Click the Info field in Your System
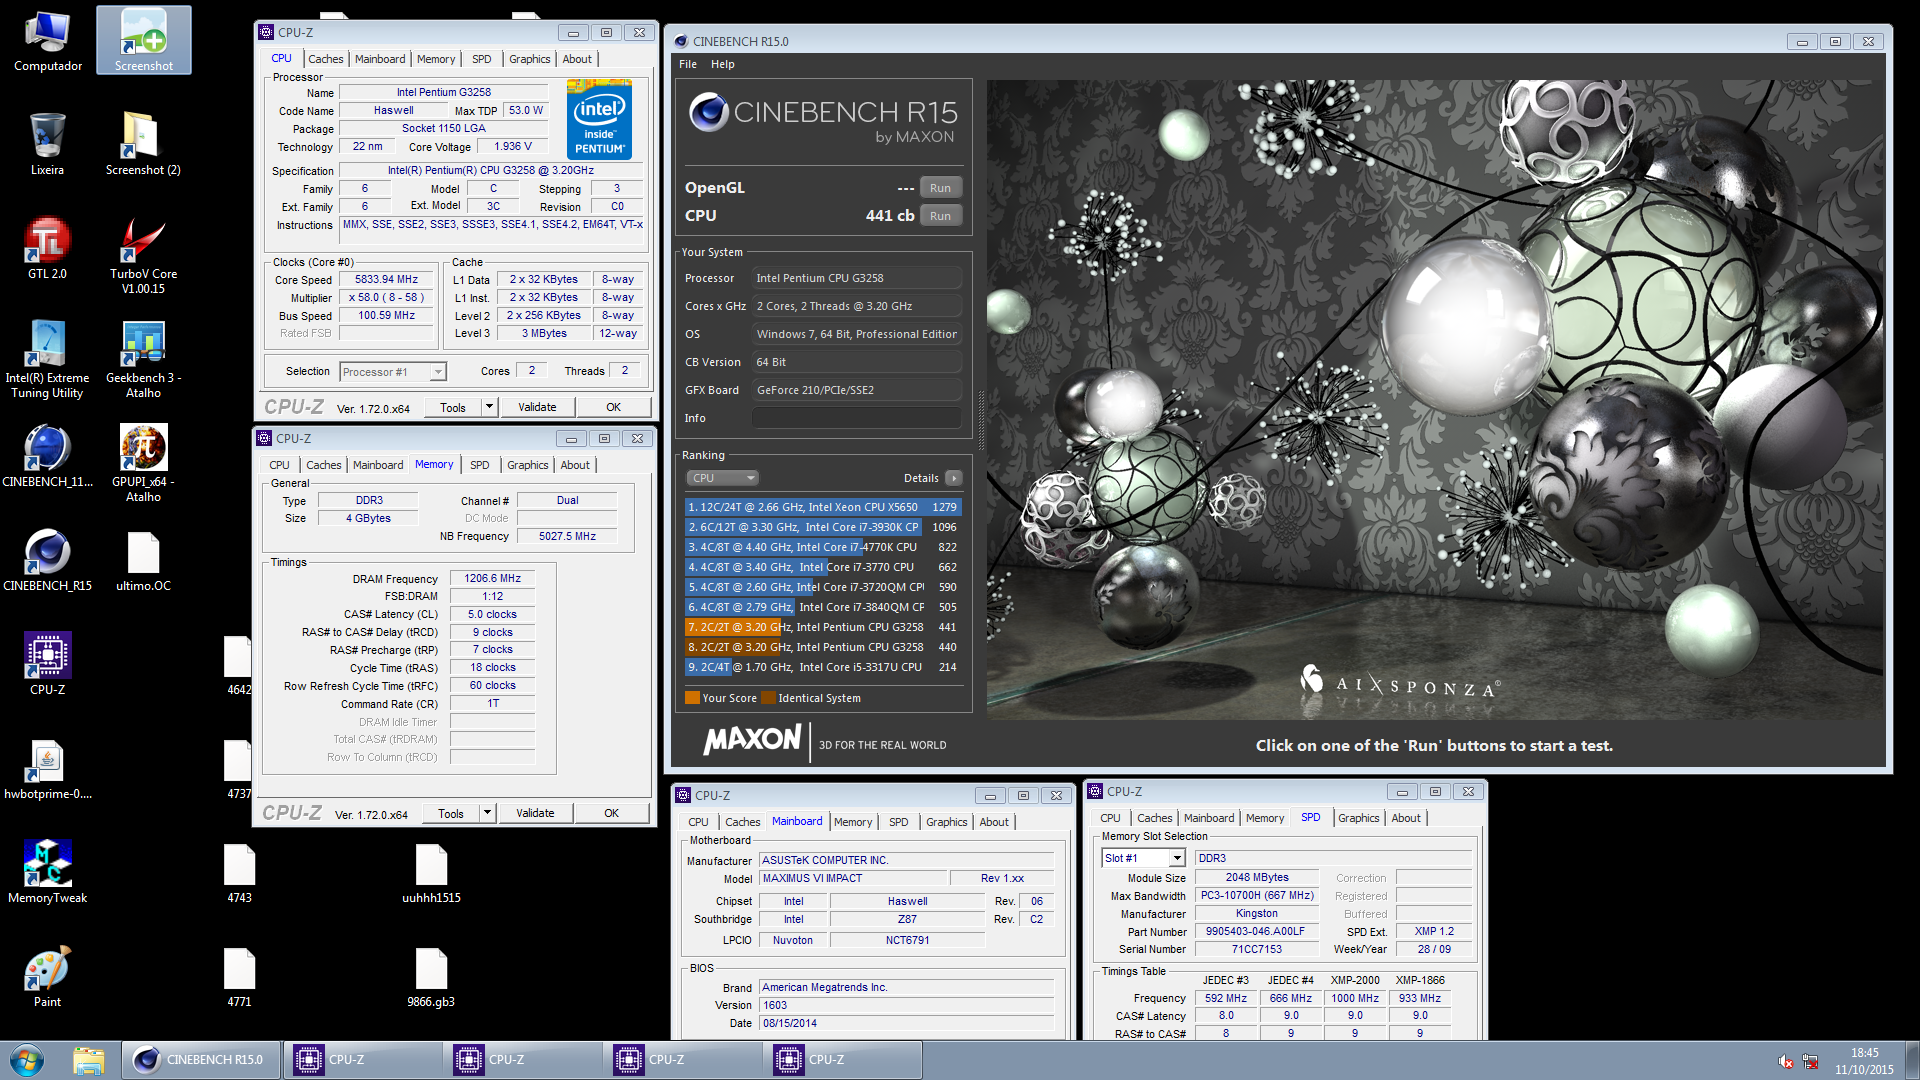1920x1080 pixels. pos(857,418)
